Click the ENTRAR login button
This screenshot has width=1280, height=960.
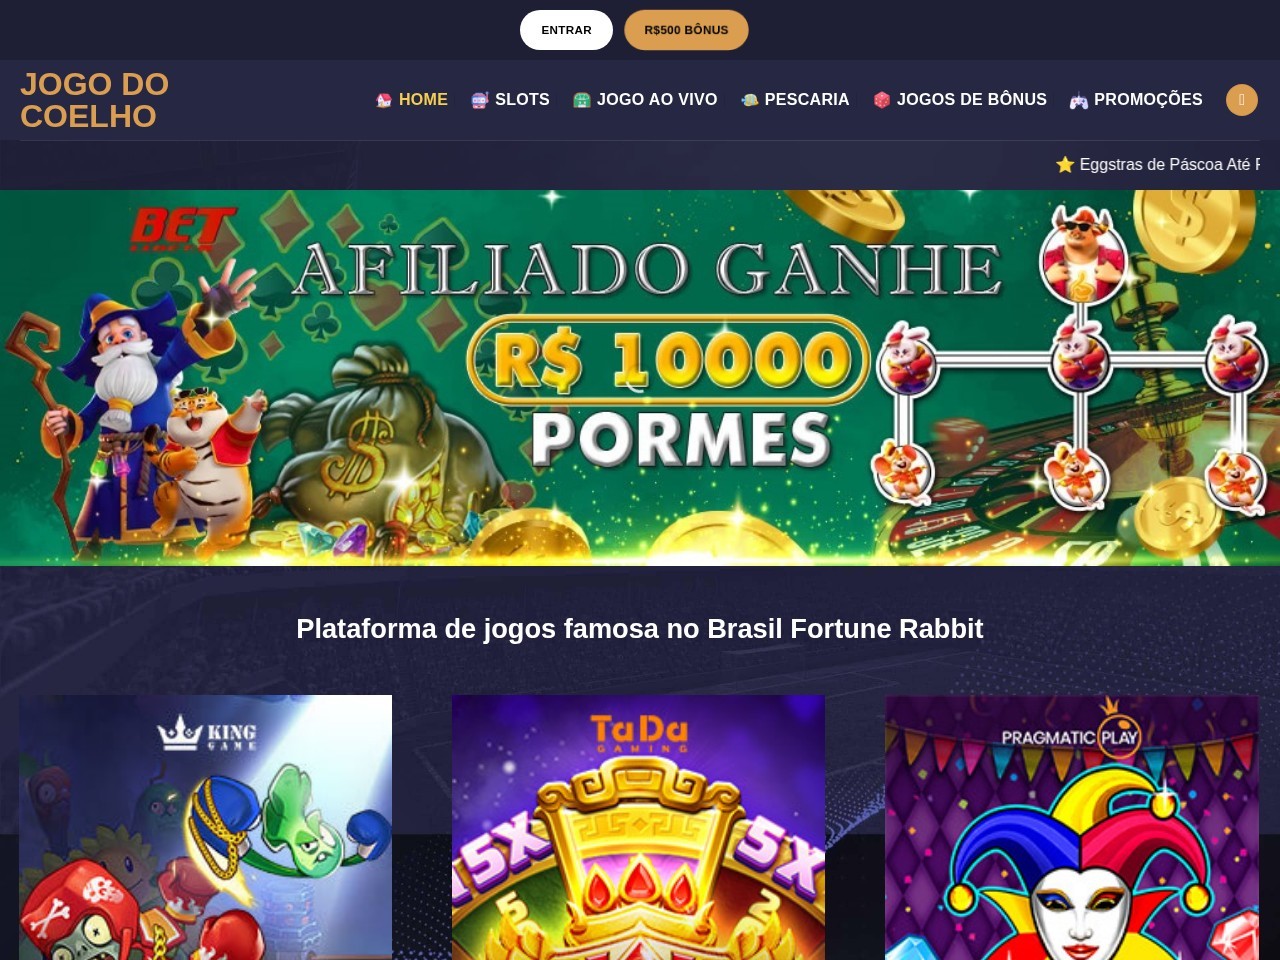566,30
